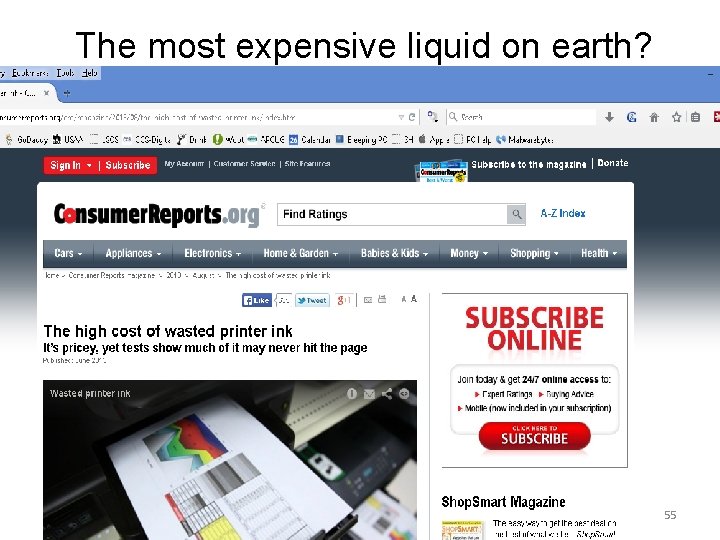Click the ShopSmart magazine cover thumbnail
This screenshot has width=720, height=540.
point(462,530)
